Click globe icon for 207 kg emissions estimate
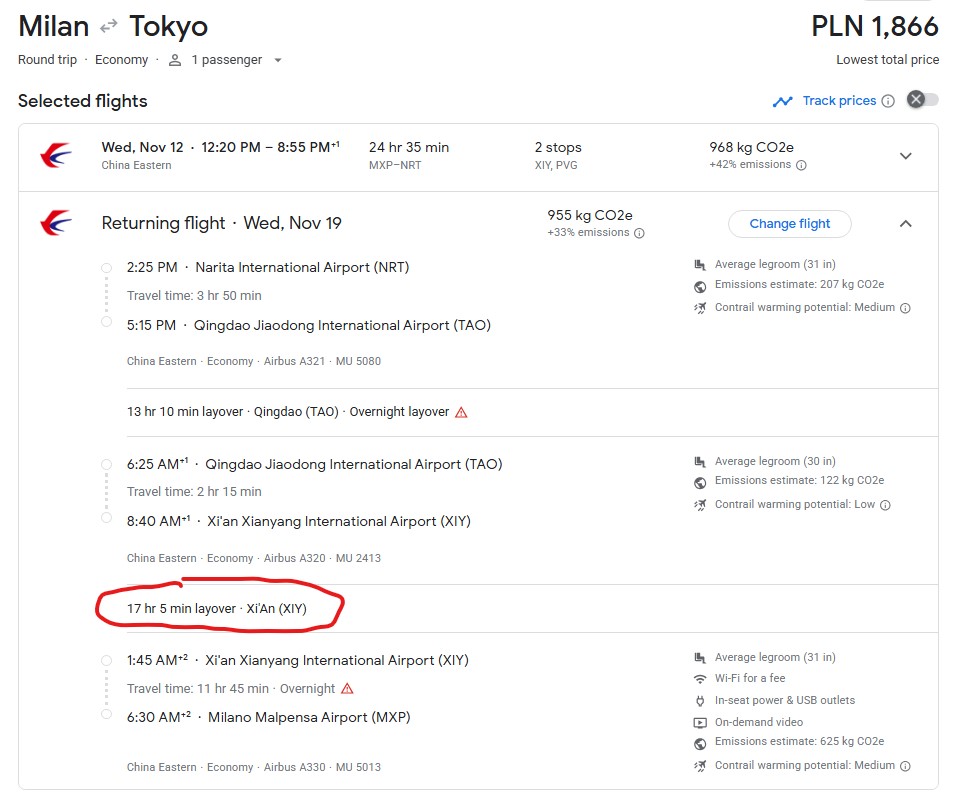The width and height of the screenshot is (970, 798). [700, 286]
